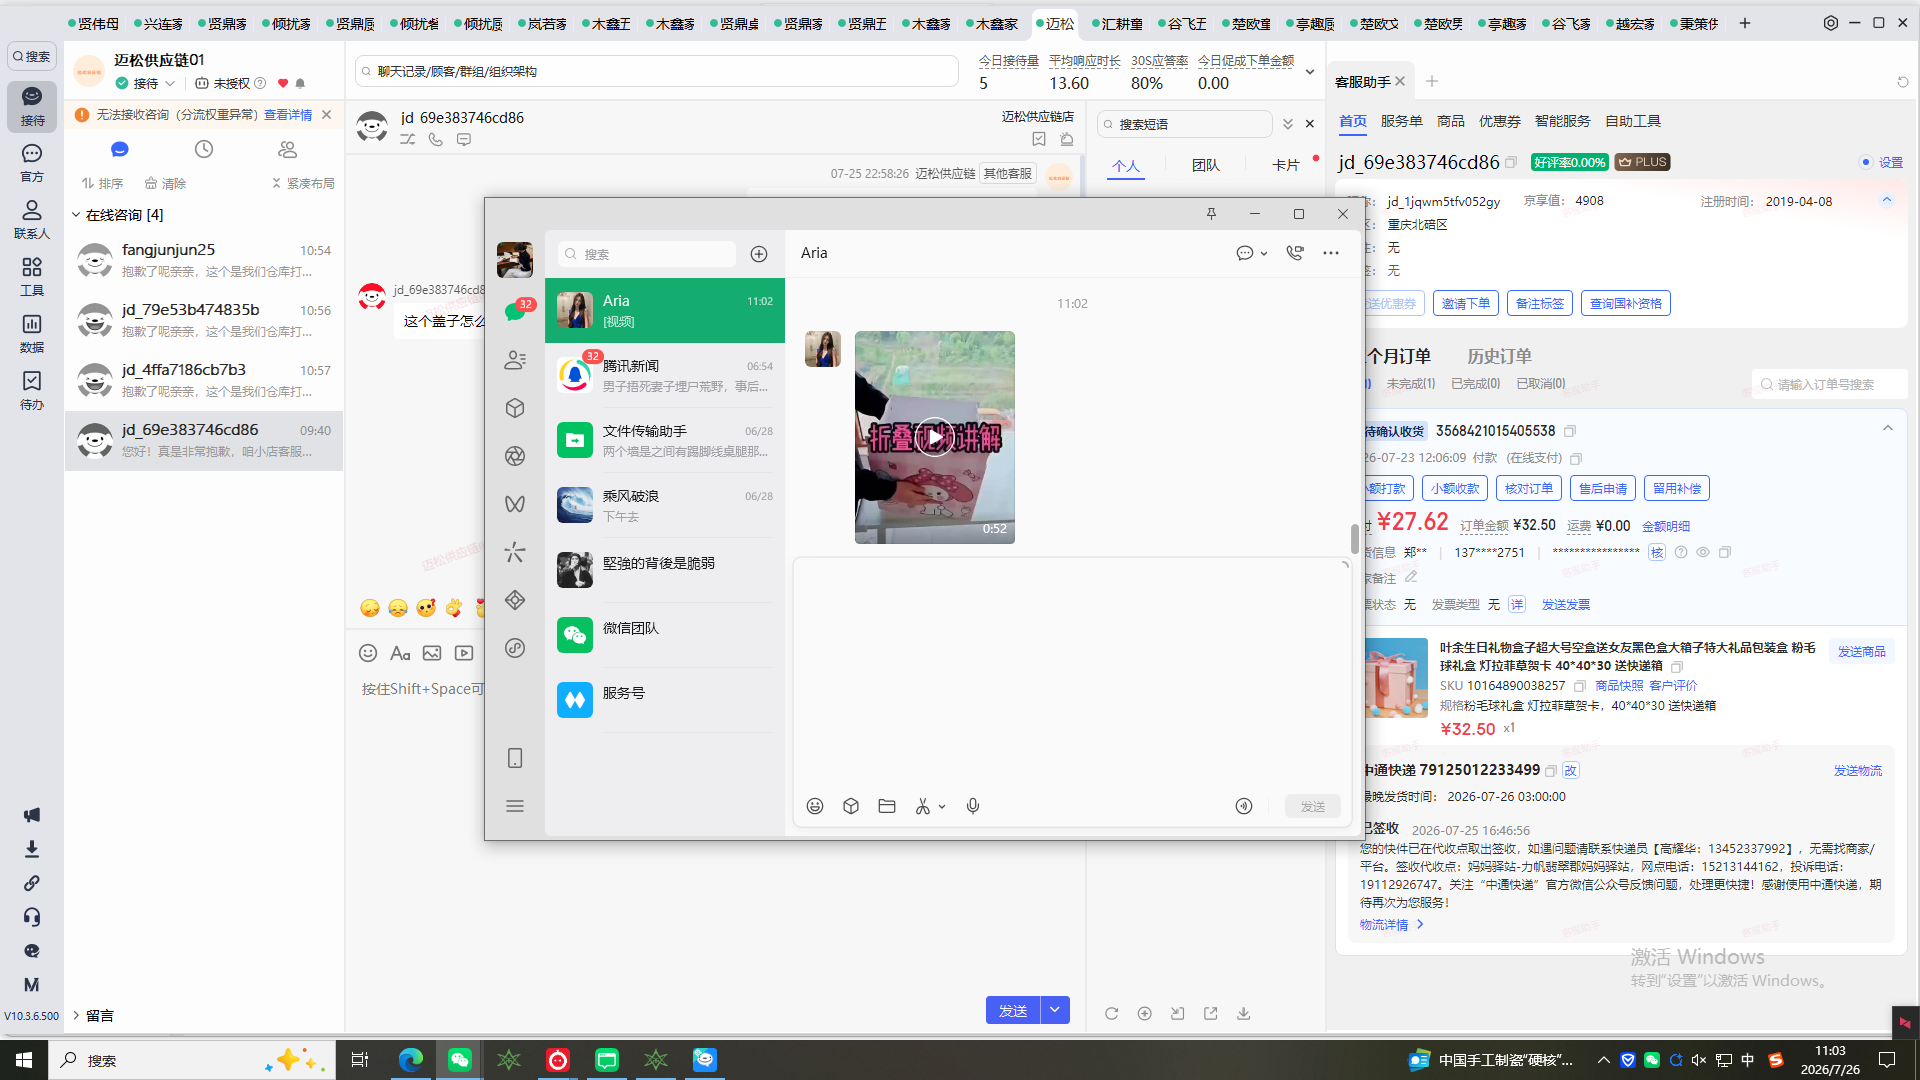Viewport: 1920px width, 1080px height.
Task: Click headset support icon in left sidebar
Action: [32, 917]
